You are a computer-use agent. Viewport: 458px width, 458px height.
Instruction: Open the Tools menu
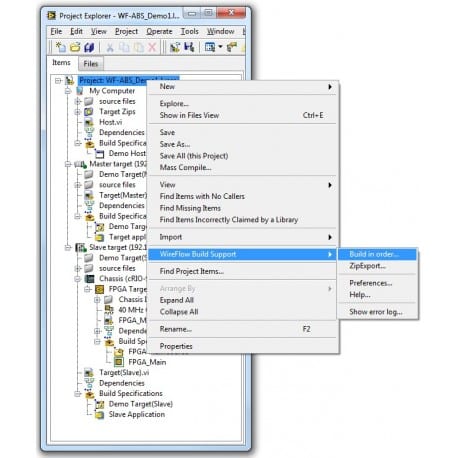pyautogui.click(x=190, y=31)
